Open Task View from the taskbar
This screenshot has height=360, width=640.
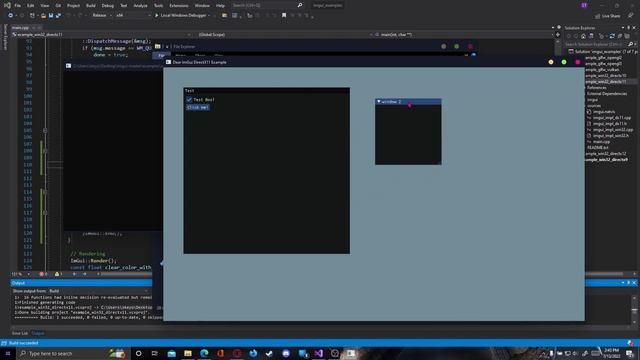pyautogui.click(x=155, y=353)
